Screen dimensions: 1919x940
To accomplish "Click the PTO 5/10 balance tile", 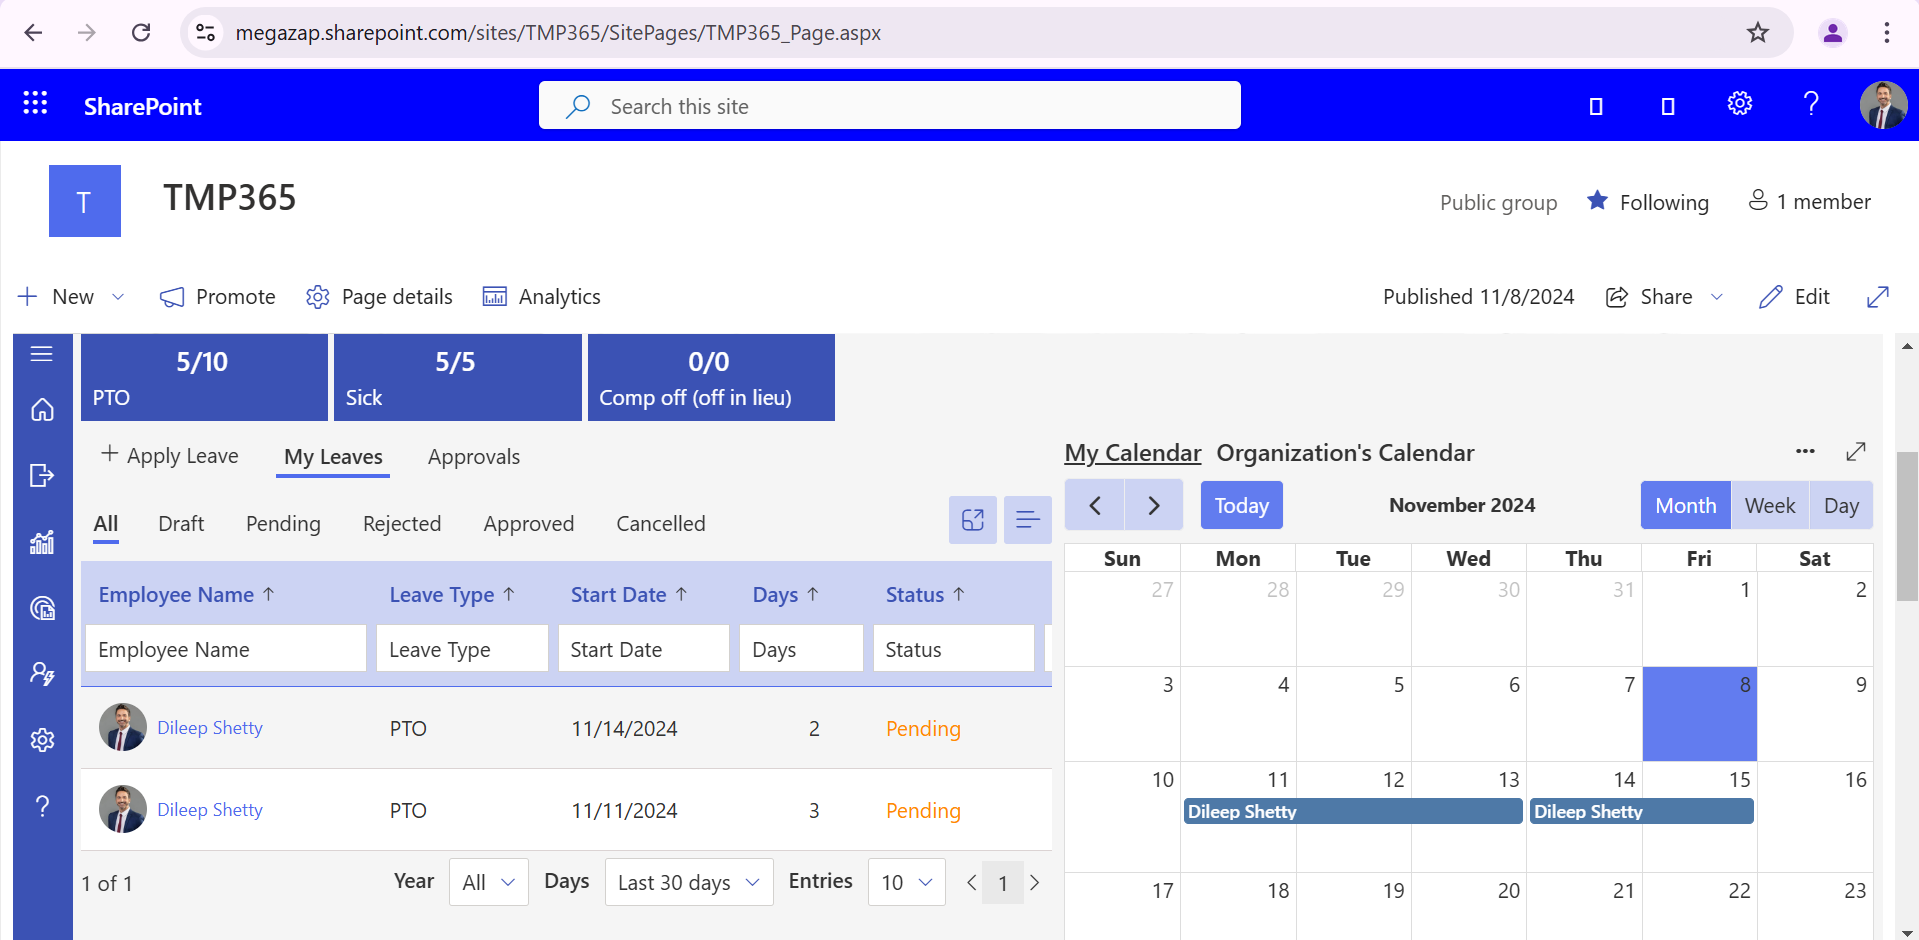I will point(204,377).
